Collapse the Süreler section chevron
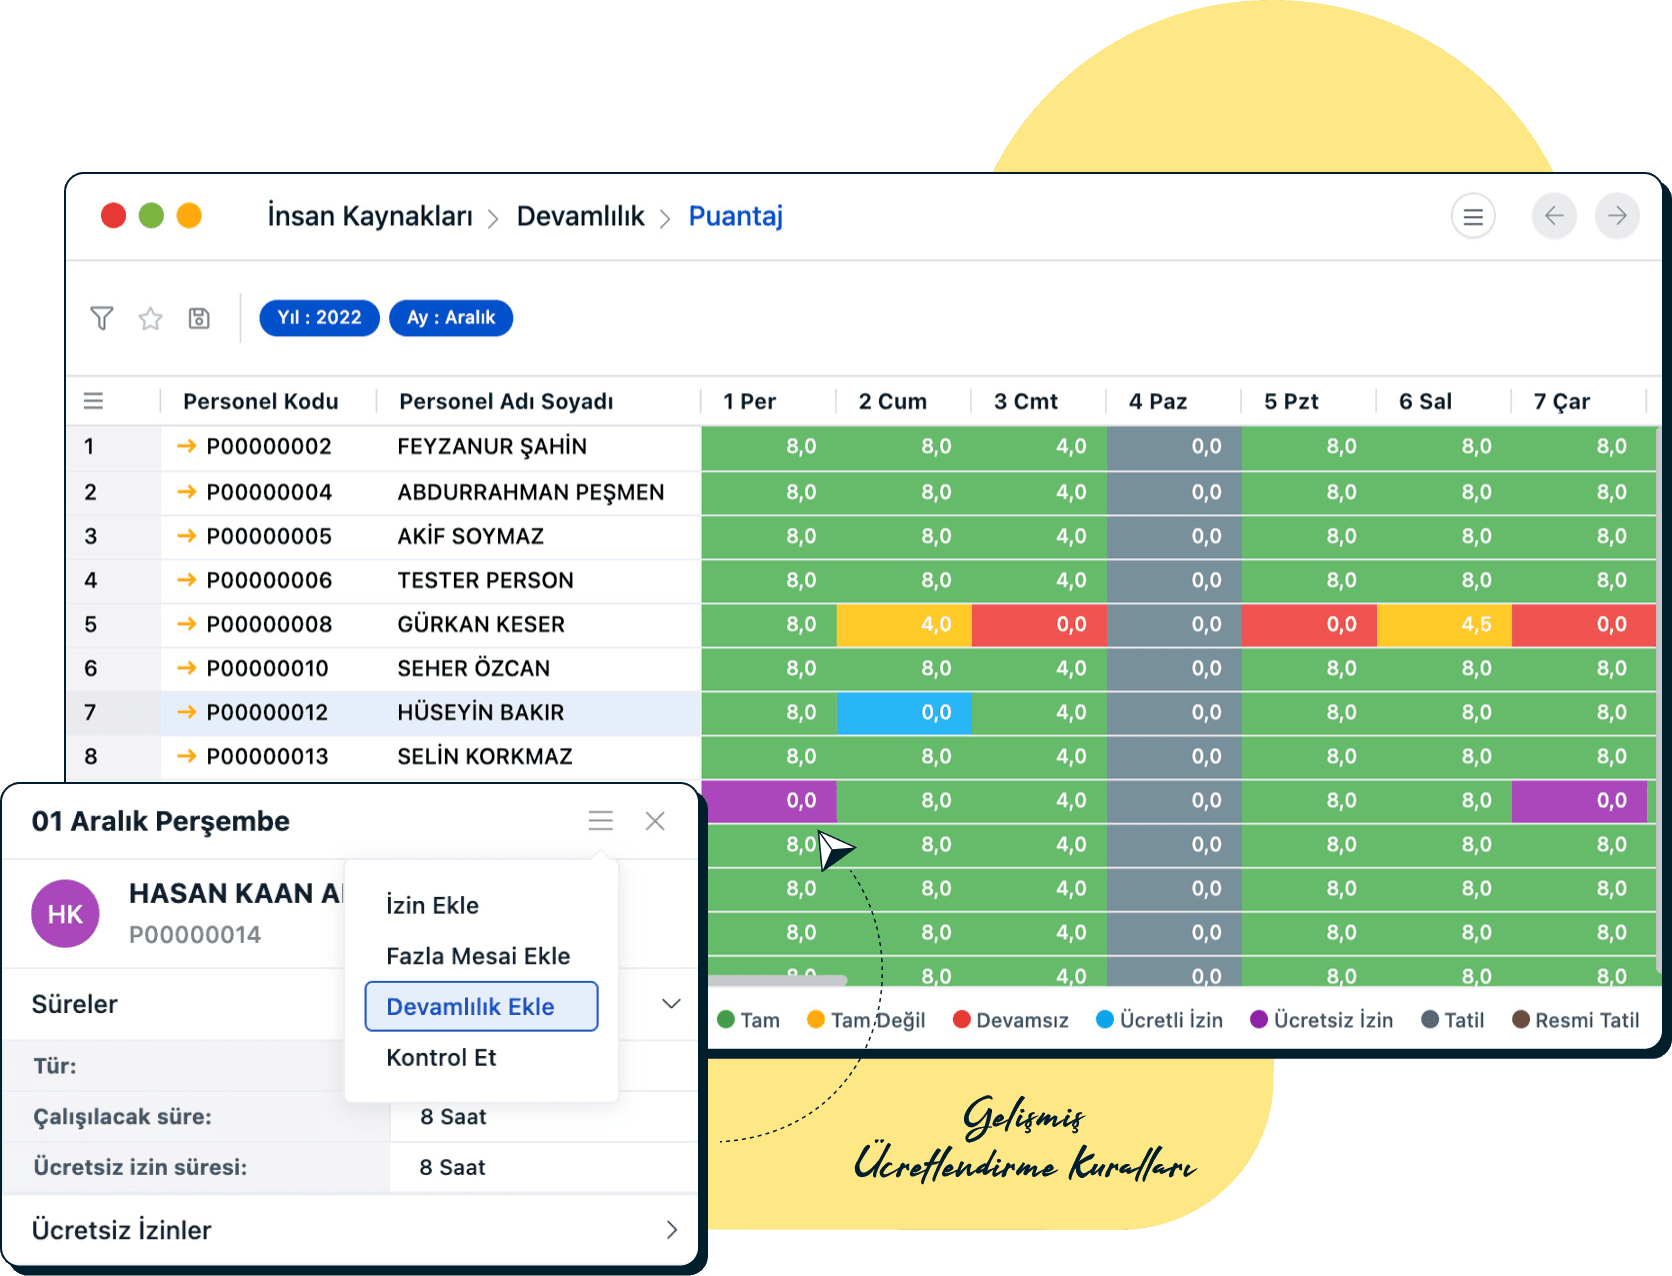Image resolution: width=1672 pixels, height=1276 pixels. [x=671, y=1004]
